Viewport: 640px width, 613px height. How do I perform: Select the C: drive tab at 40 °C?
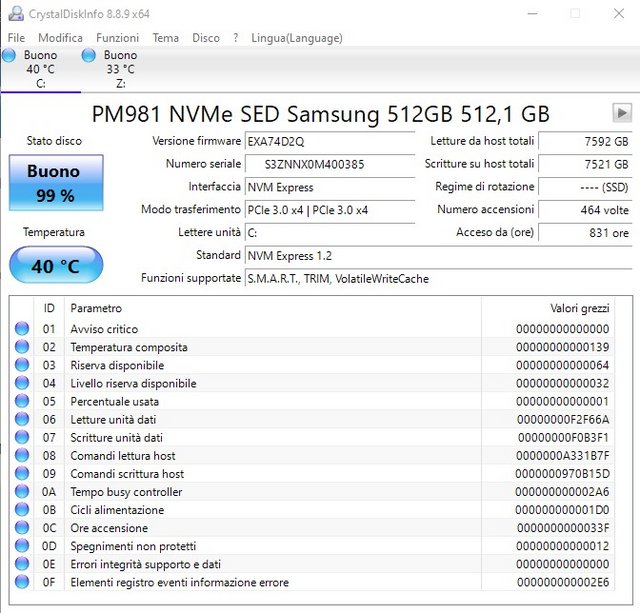click(40, 69)
